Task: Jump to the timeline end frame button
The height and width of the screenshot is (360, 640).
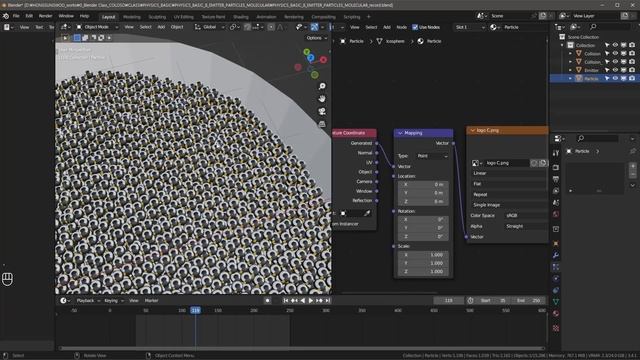Action: (x=327, y=300)
